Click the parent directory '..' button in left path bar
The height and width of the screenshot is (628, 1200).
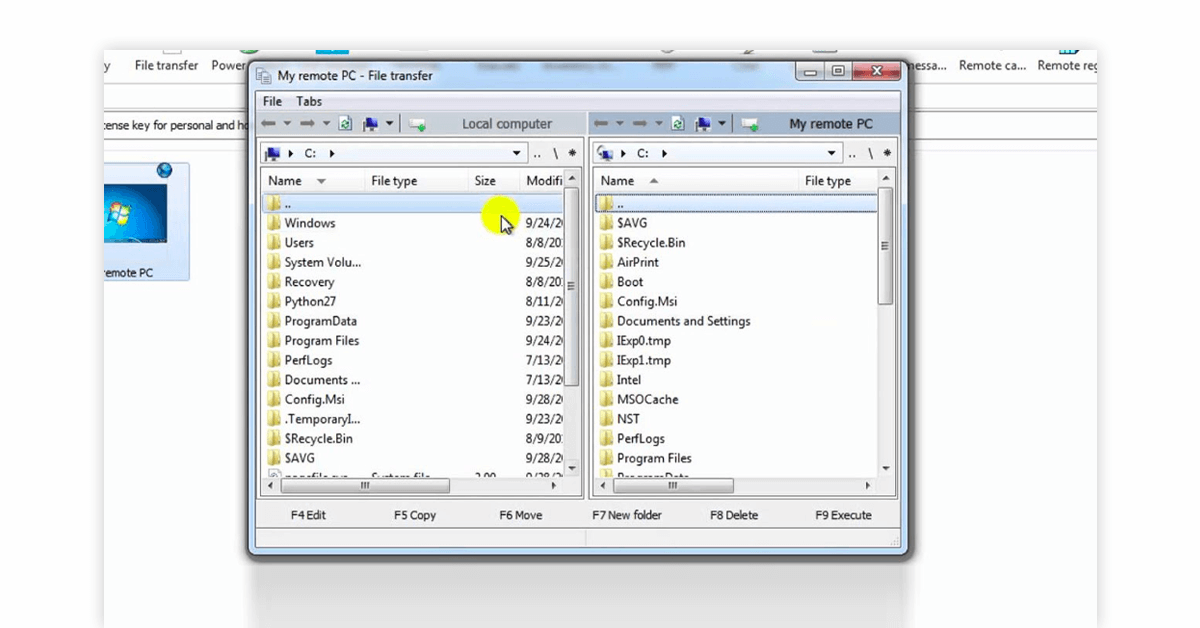538,154
